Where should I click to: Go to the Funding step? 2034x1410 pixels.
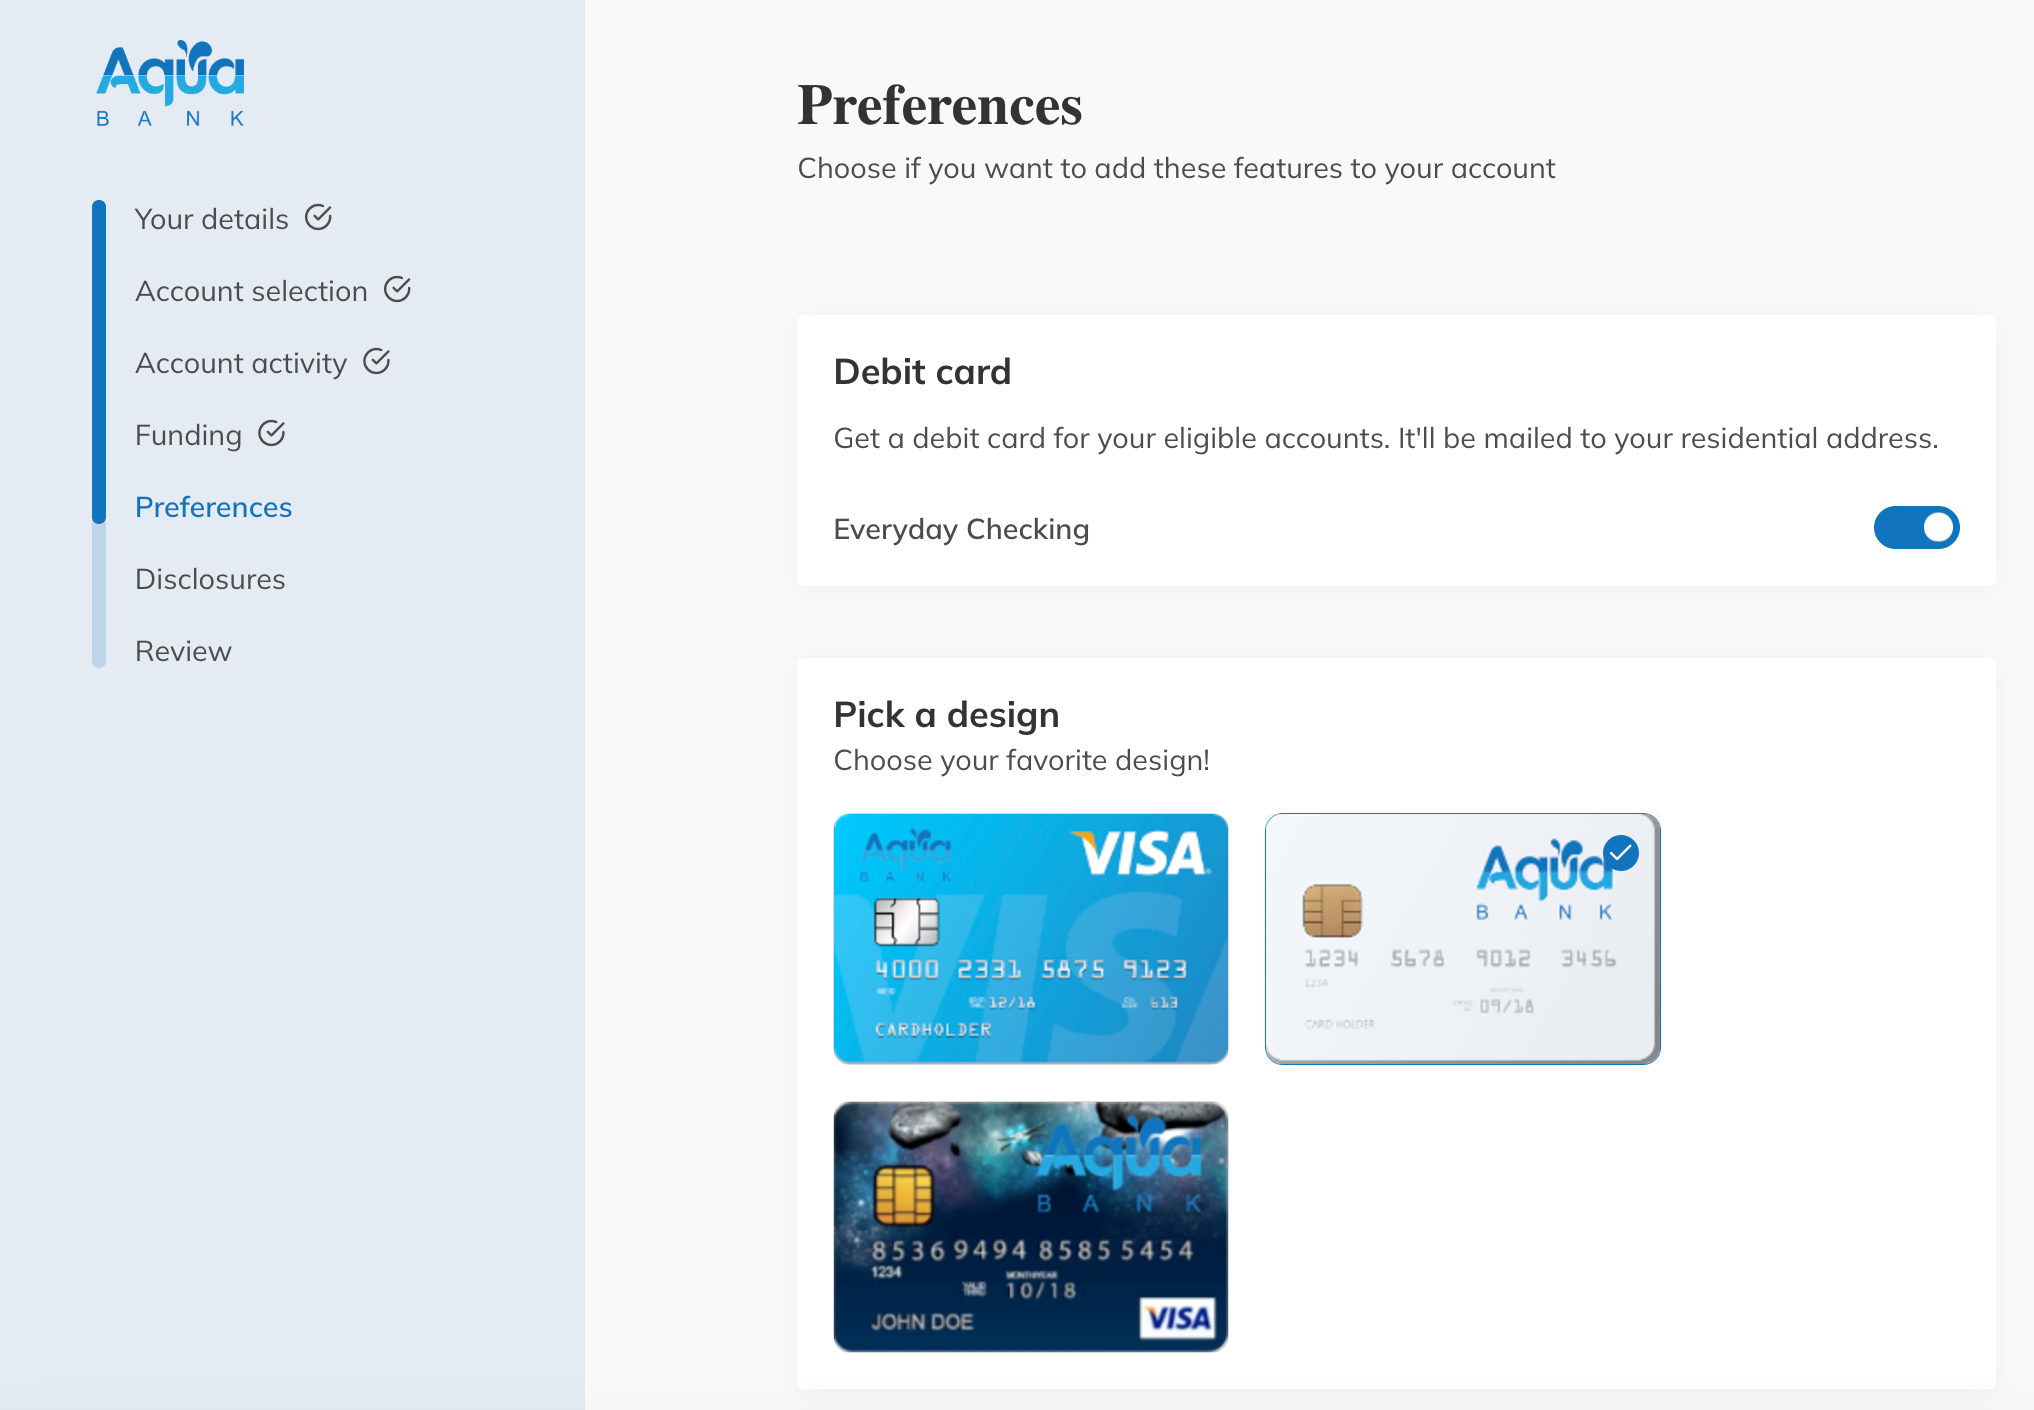[188, 435]
